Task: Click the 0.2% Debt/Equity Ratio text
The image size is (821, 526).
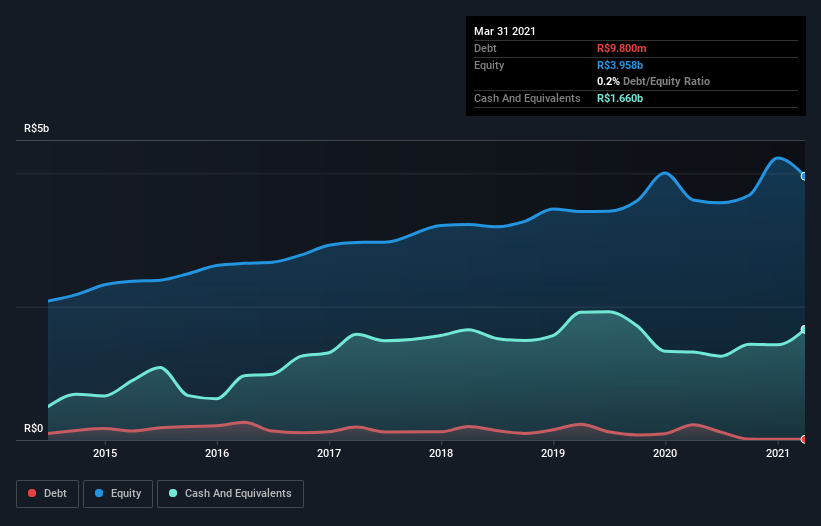Action: pos(653,81)
